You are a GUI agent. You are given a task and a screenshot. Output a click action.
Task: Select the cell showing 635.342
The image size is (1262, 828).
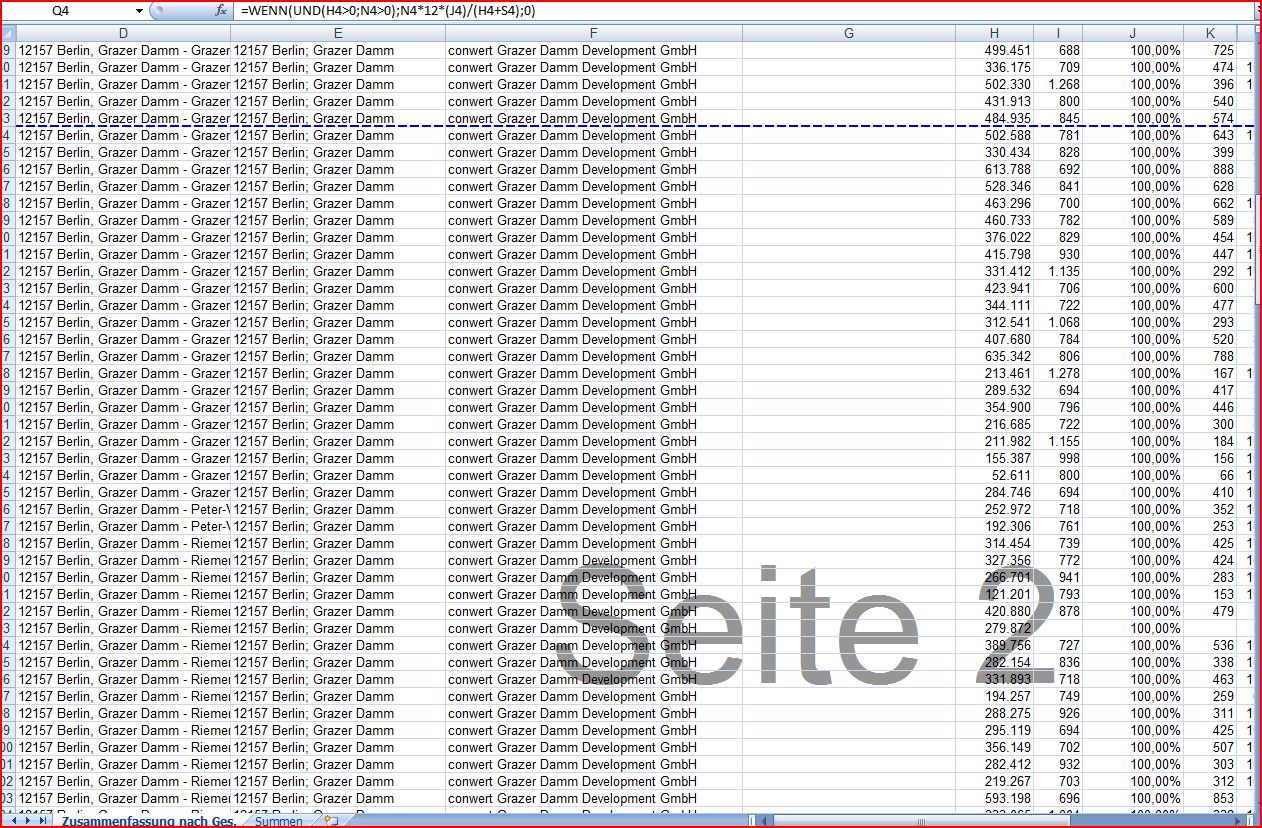[994, 356]
